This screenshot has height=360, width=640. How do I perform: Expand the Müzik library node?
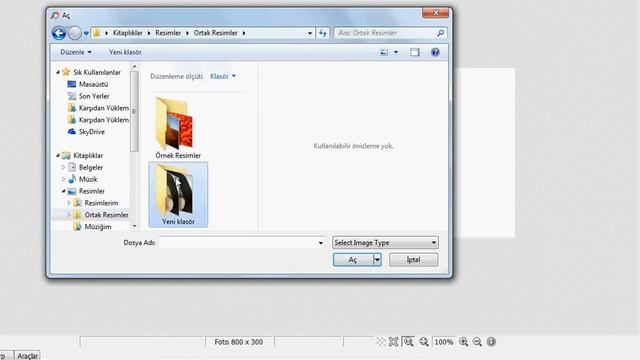pos(64,179)
